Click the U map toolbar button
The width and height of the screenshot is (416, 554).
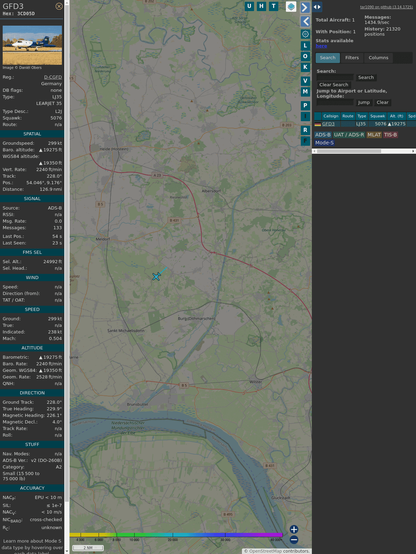pyautogui.click(x=249, y=6)
